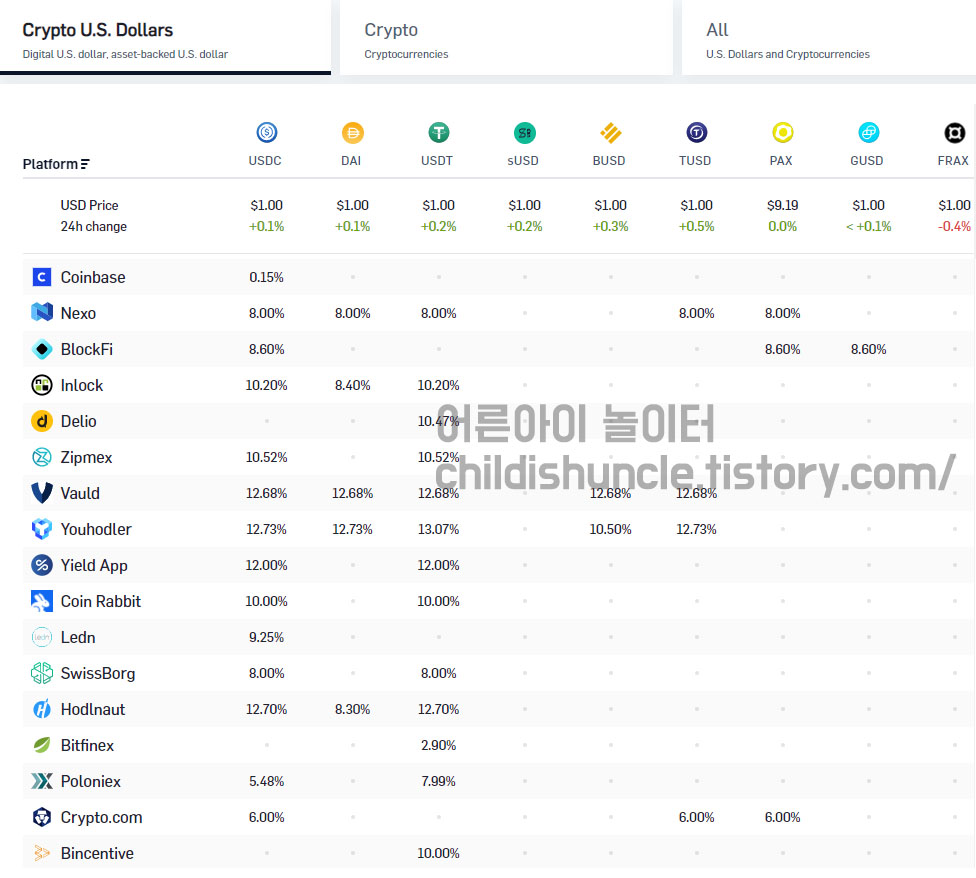Screen dimensions: 976x878
Task: Click TUSD 24h change +0.5%
Action: point(697,227)
